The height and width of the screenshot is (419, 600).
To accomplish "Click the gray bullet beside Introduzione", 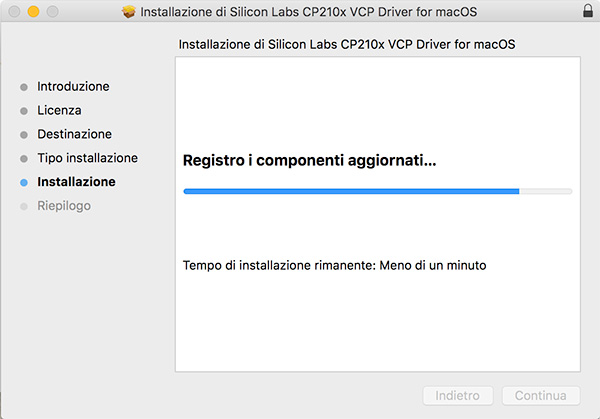I will pos(24,87).
